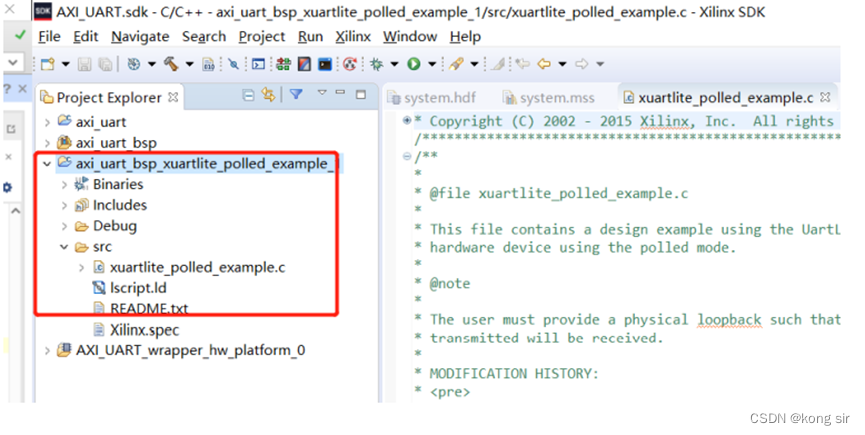
Task: Expand AXI_UART_wrapper_hw_platform_0 node
Action: point(47,351)
